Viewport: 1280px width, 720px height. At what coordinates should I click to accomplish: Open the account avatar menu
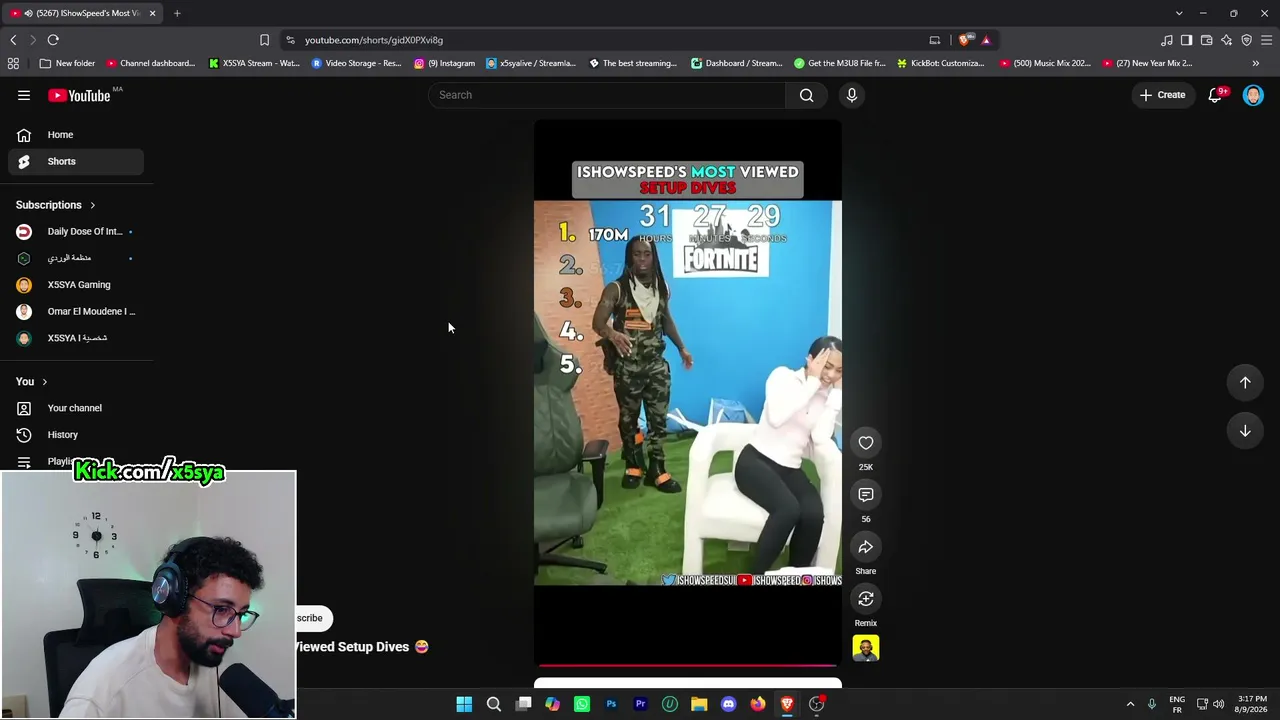tap(1253, 95)
